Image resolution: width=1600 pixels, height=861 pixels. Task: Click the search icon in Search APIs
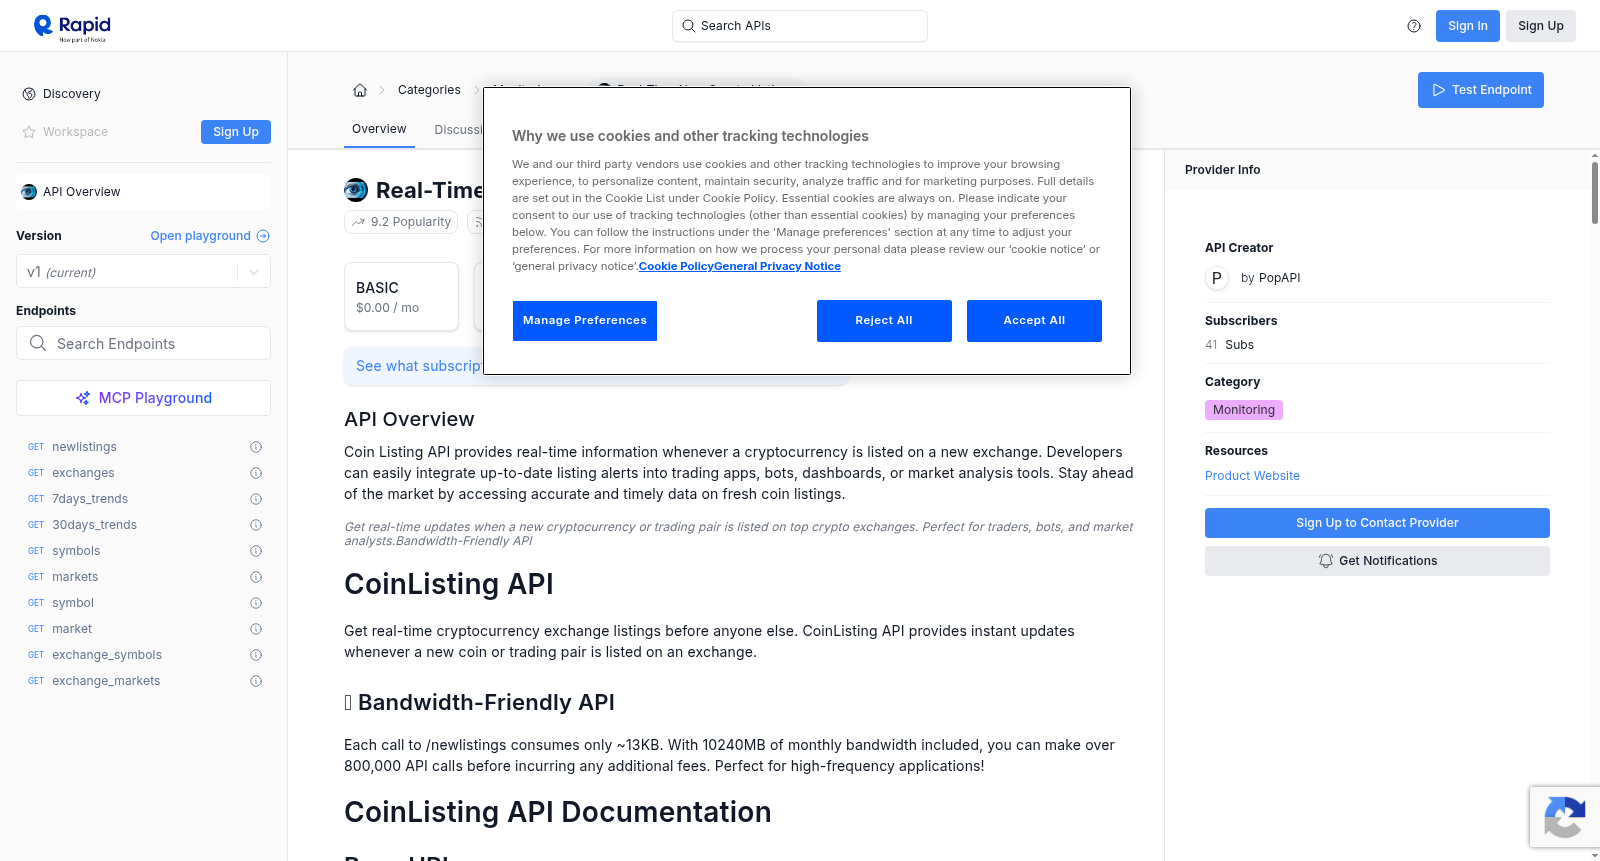coord(689,26)
